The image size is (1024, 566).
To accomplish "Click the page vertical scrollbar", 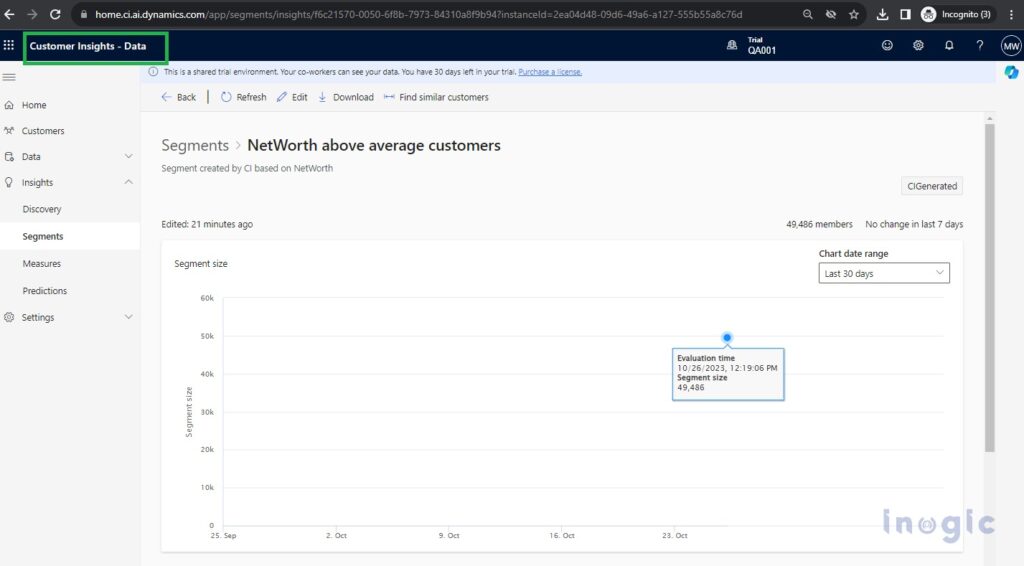I will 989,287.
